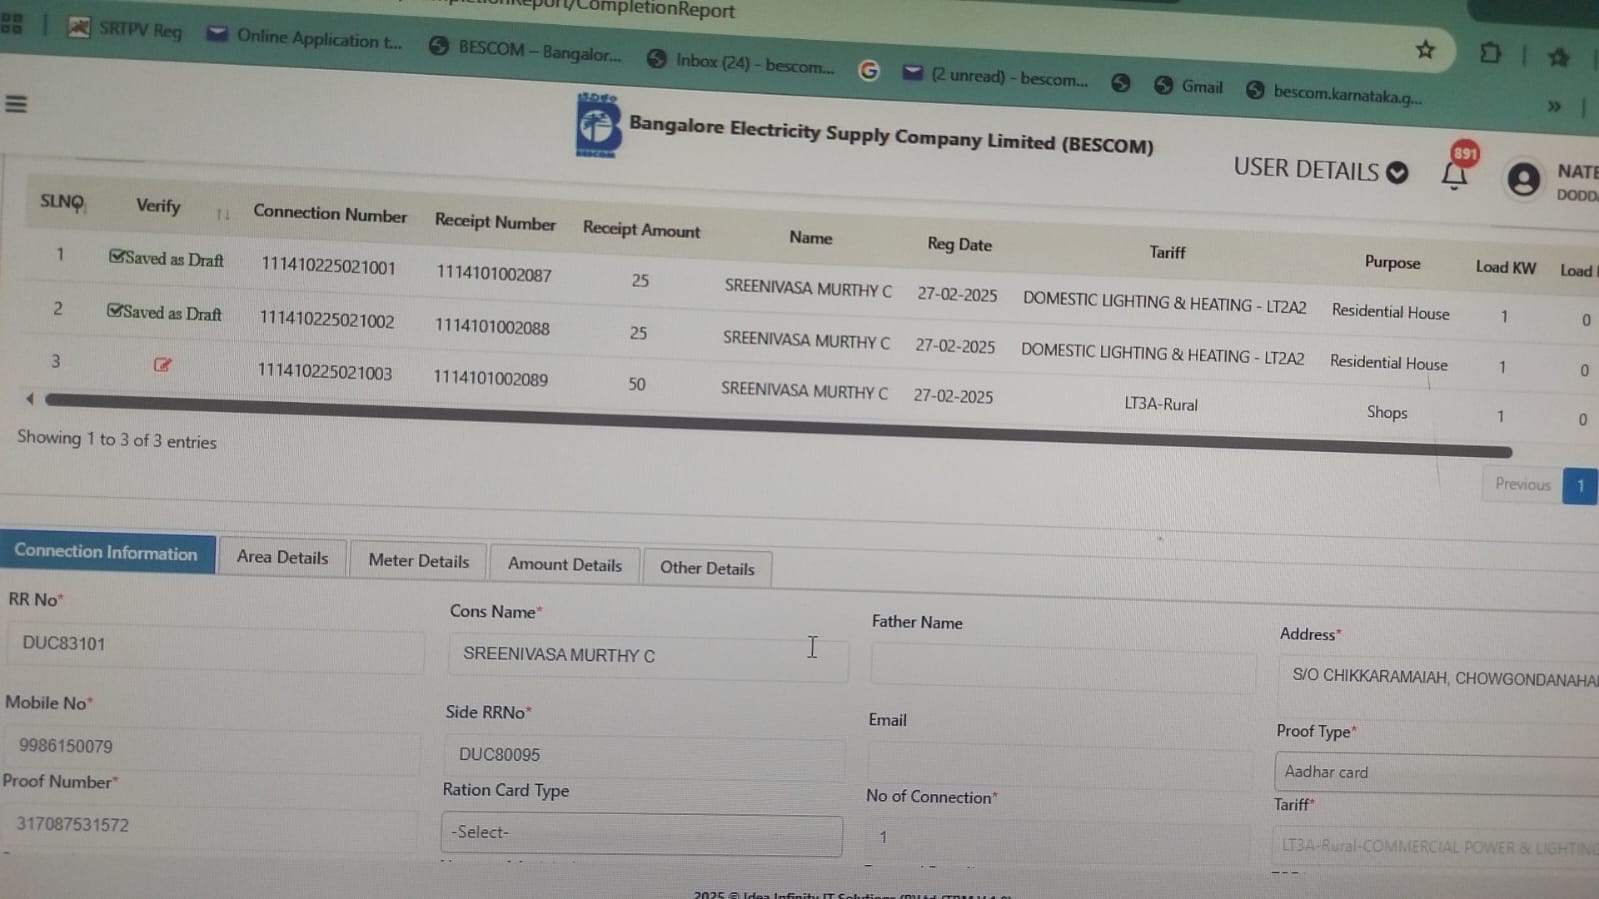Open the Ration Card Type select box

coord(641,833)
